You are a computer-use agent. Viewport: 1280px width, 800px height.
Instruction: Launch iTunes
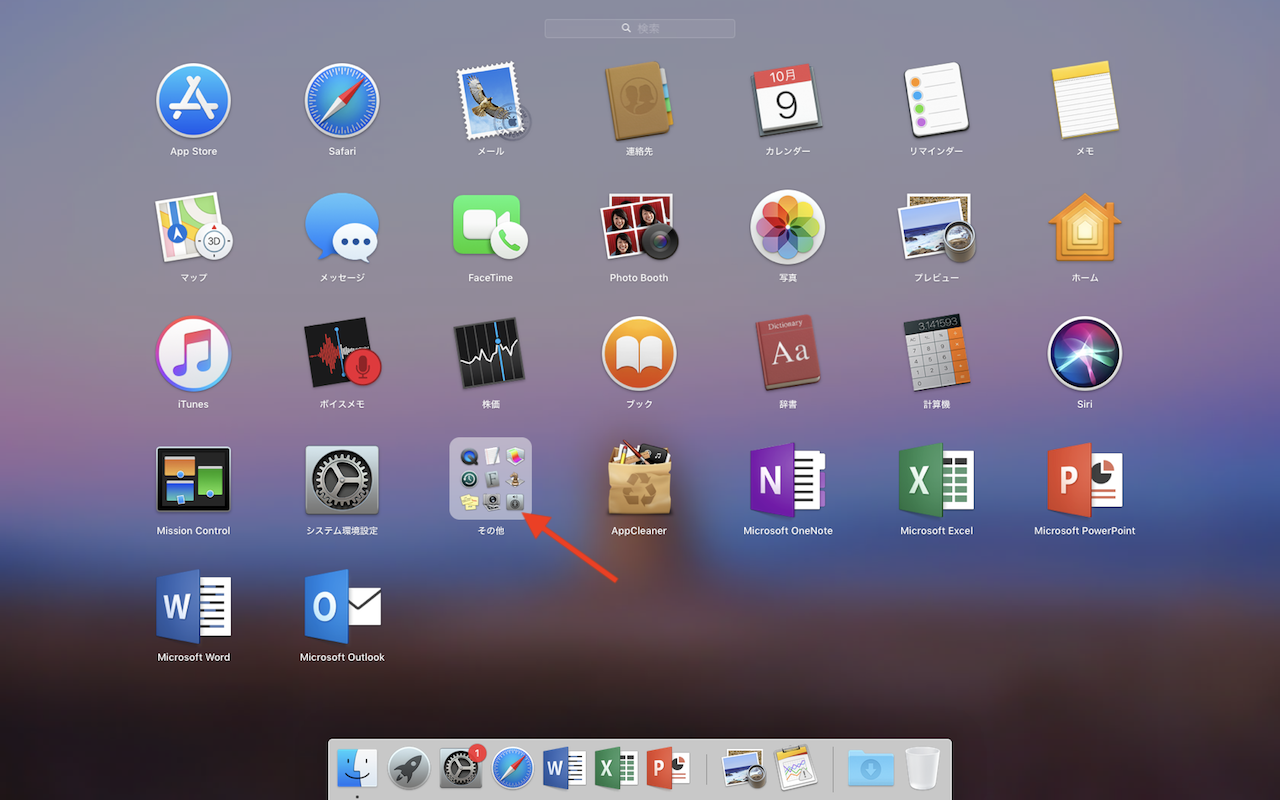[x=193, y=354]
